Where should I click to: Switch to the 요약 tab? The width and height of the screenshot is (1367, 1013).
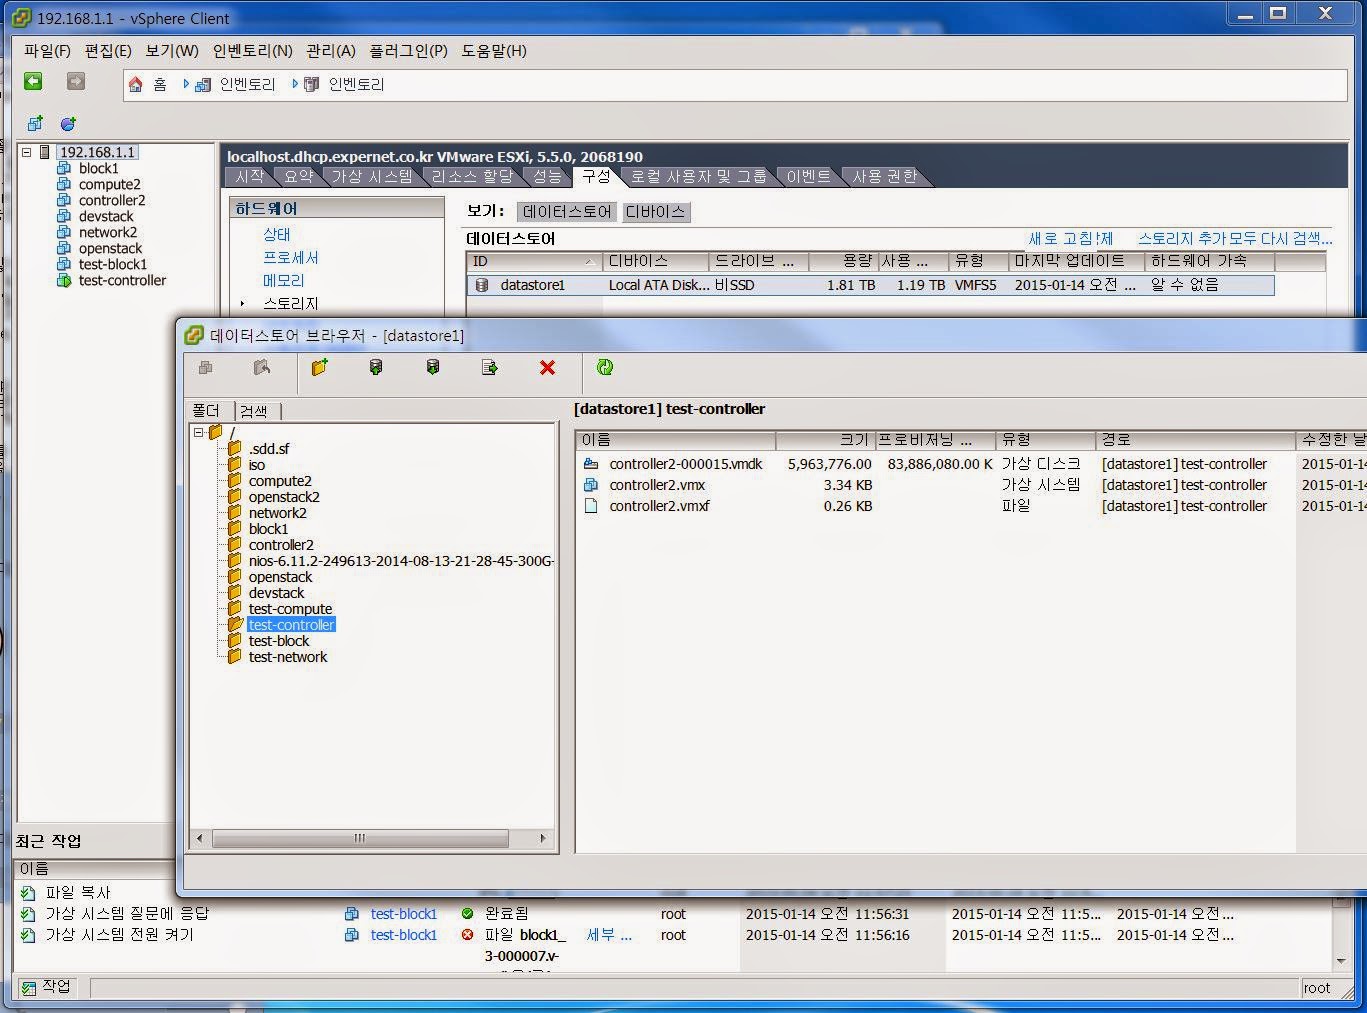pos(298,177)
